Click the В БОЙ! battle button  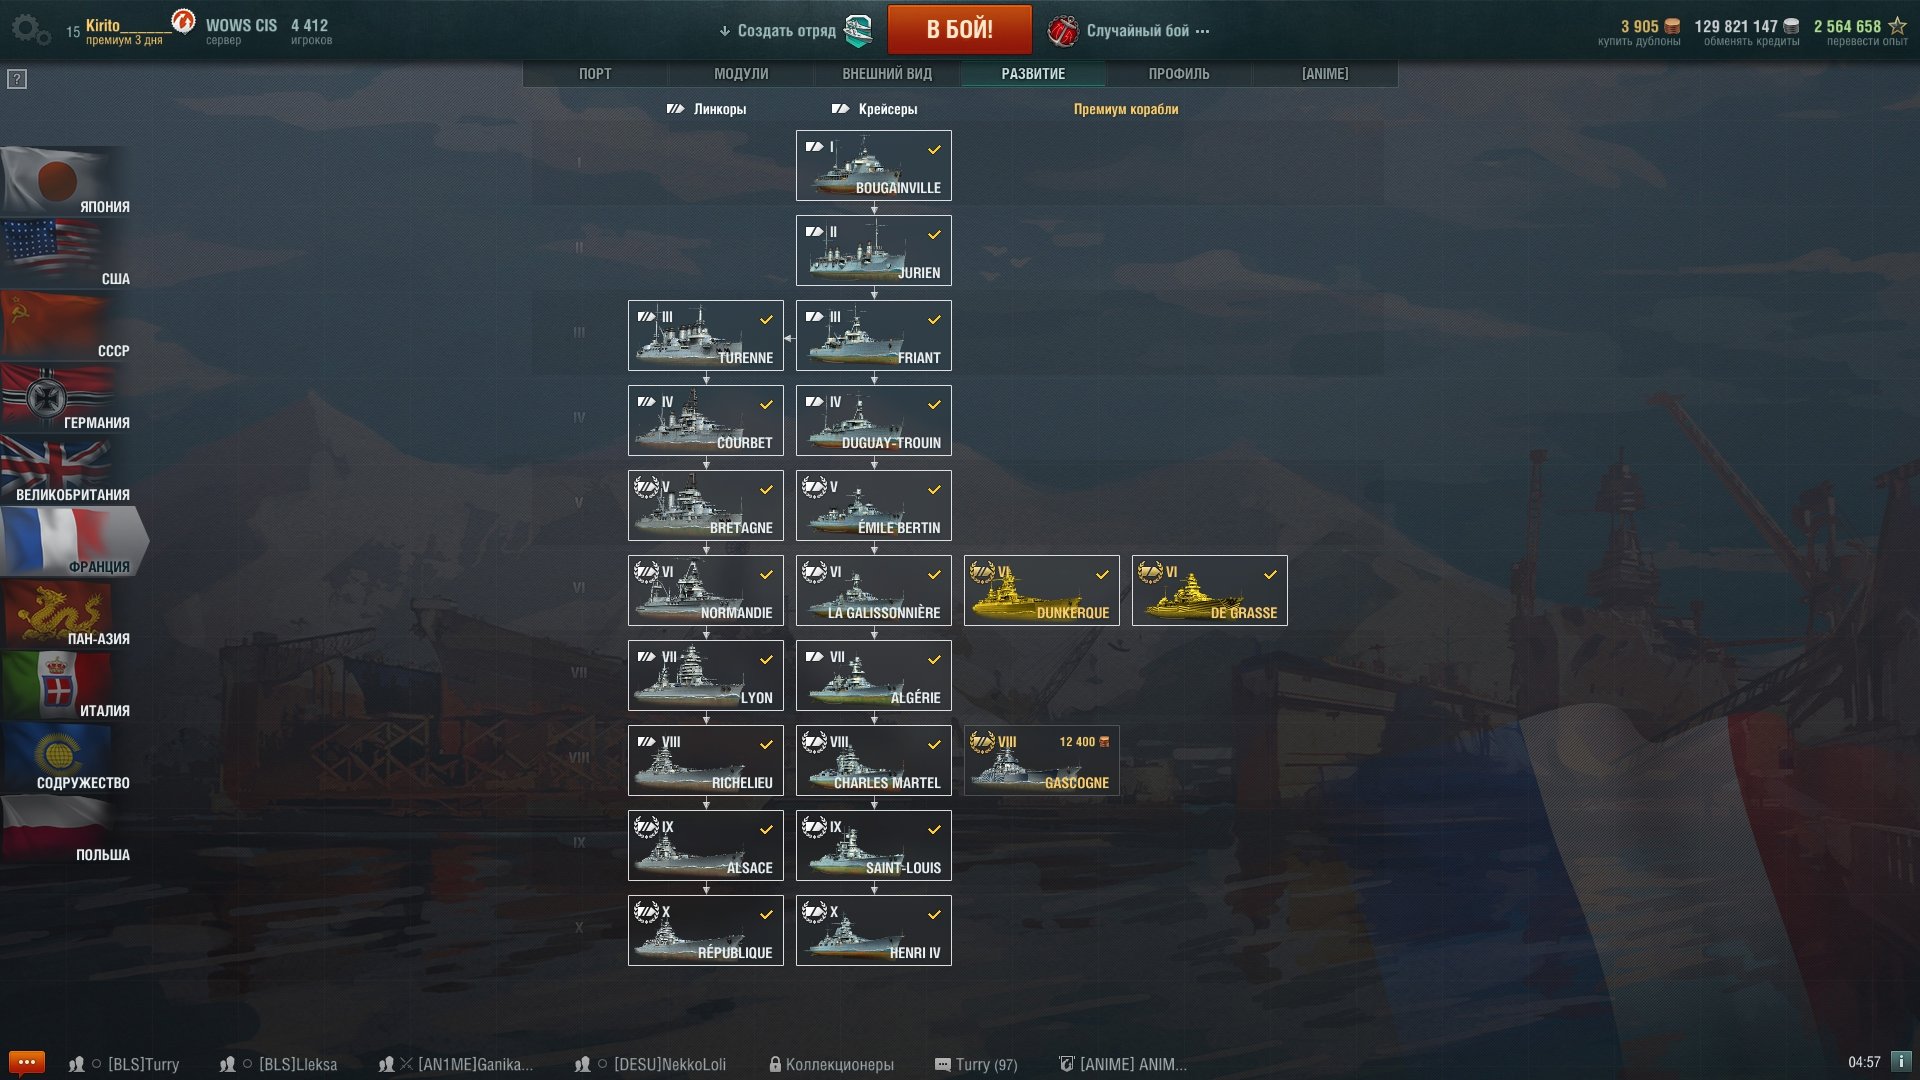click(x=960, y=29)
